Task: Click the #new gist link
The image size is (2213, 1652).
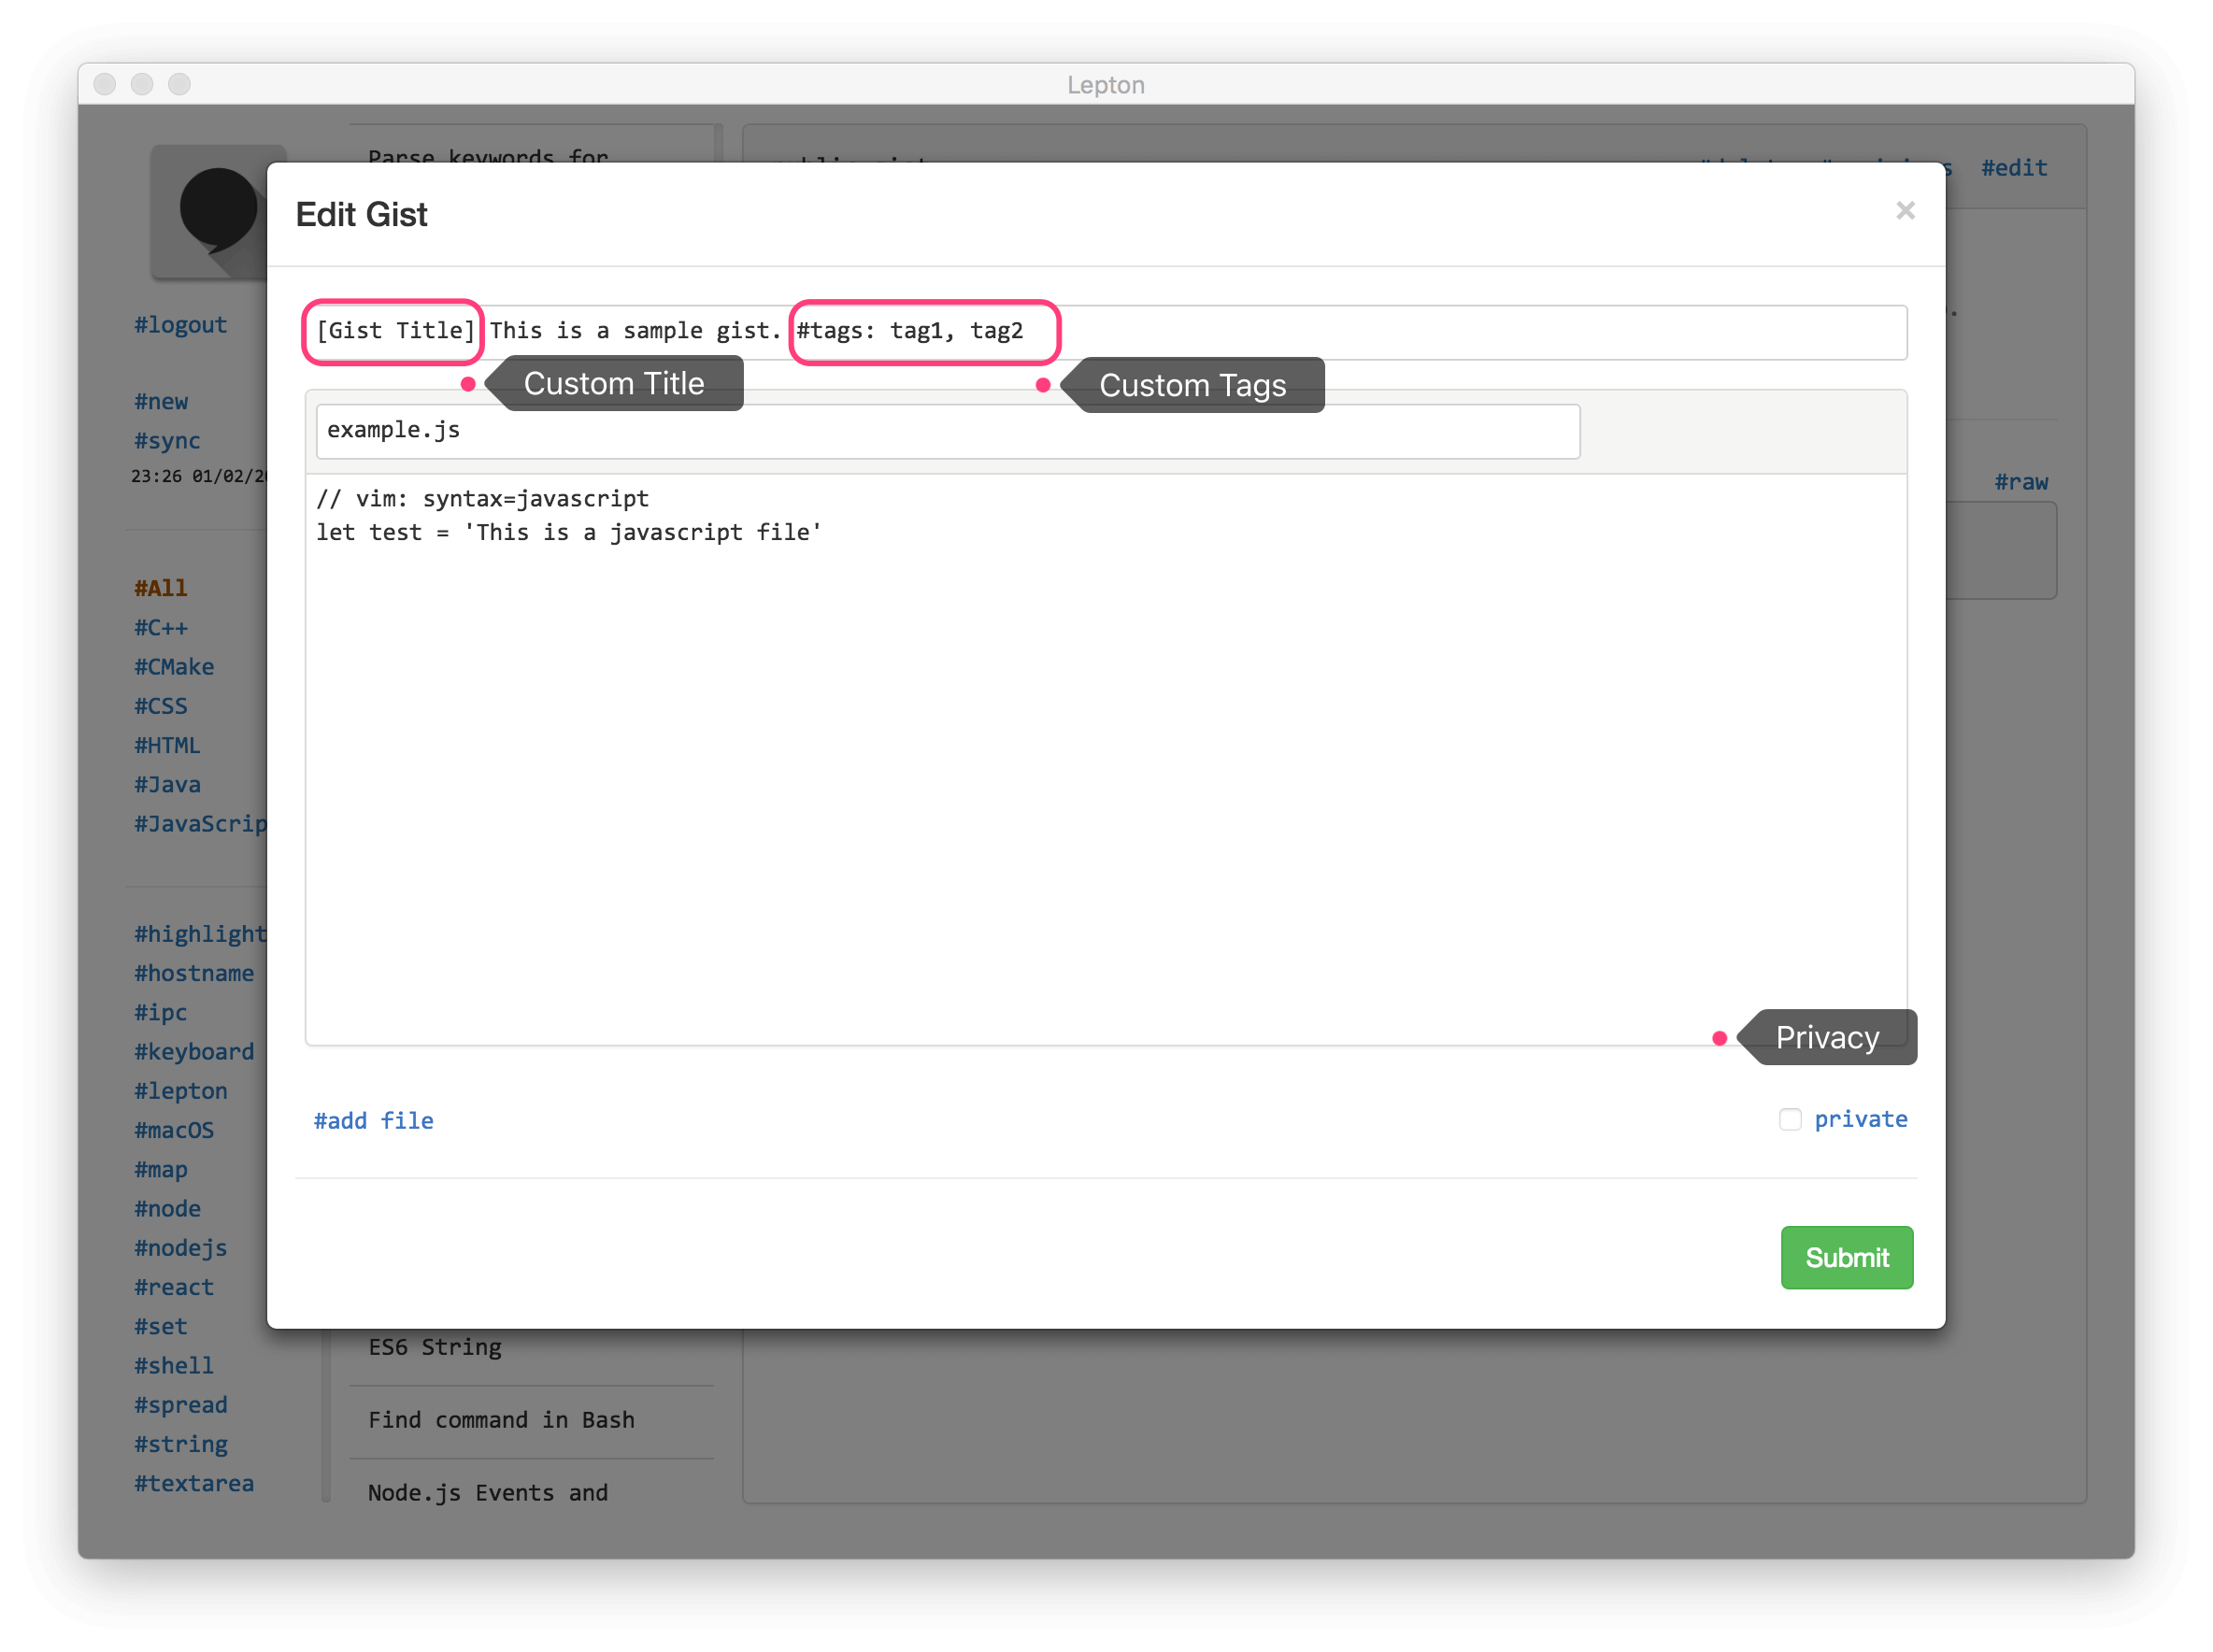Action: point(161,402)
